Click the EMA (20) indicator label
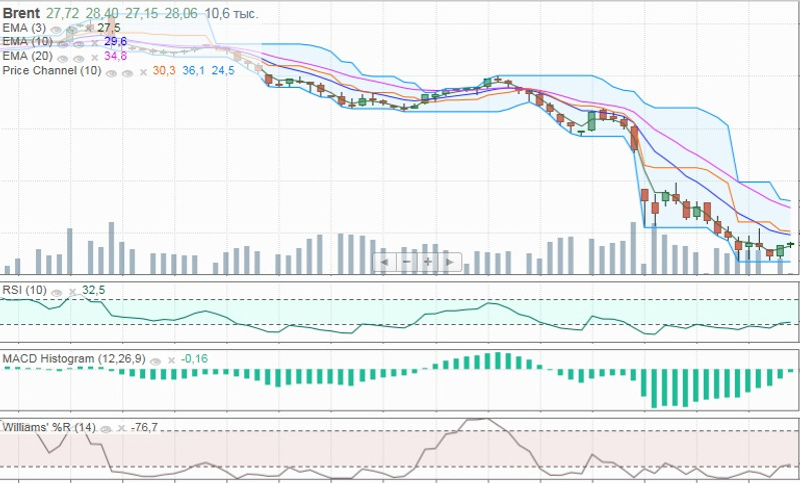 tap(27, 56)
